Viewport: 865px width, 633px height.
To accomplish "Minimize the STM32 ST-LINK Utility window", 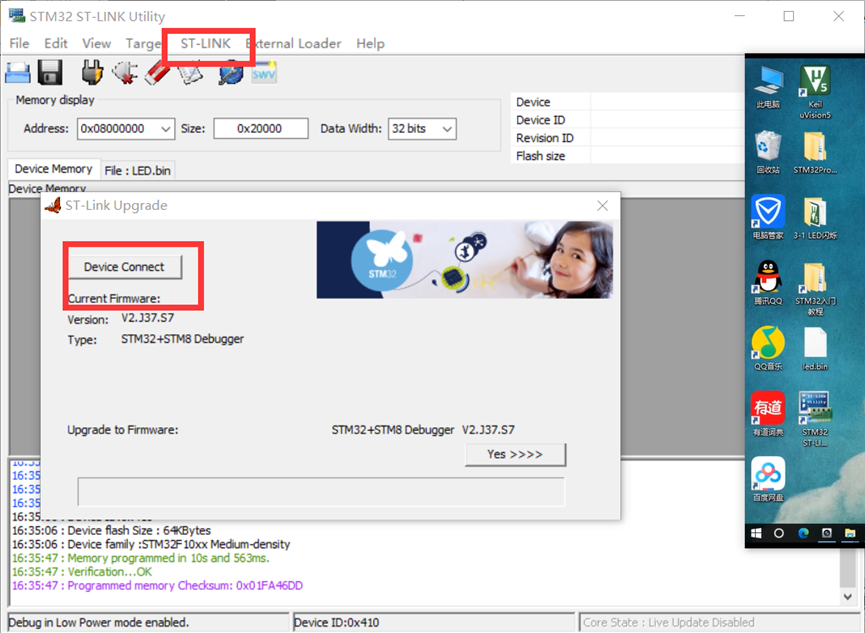I will tap(740, 16).
